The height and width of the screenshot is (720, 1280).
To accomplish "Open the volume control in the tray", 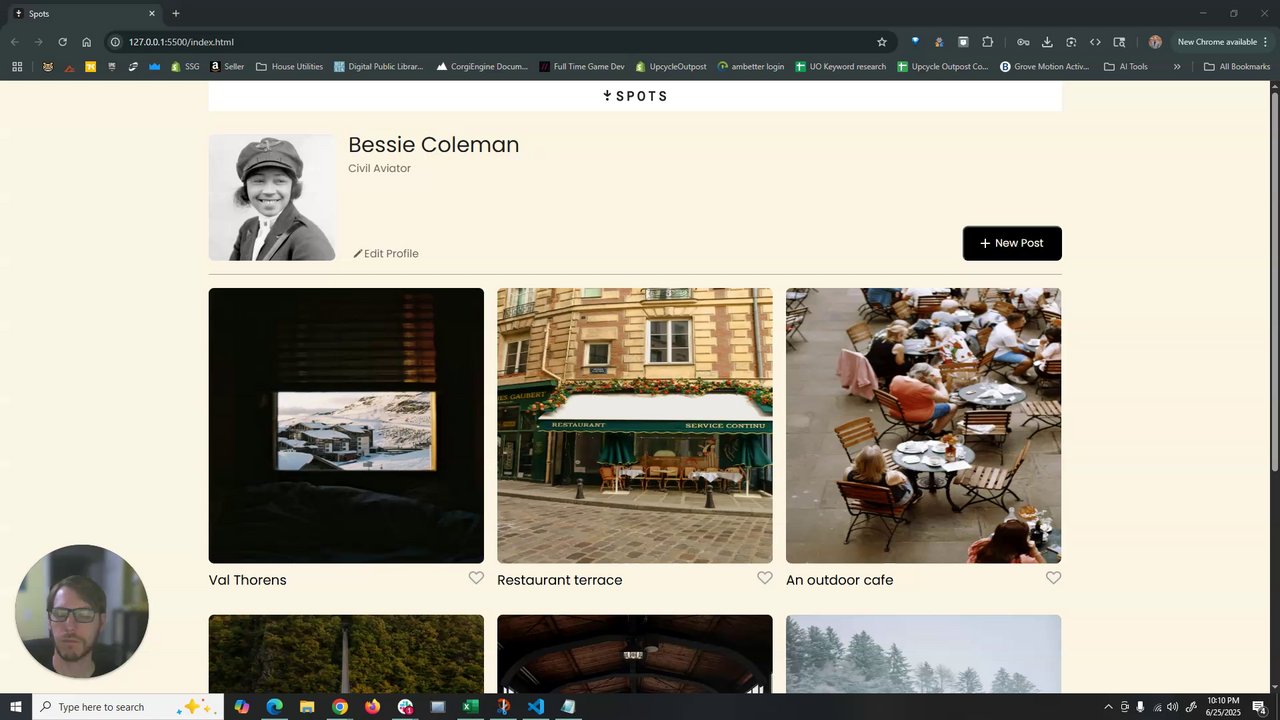I will 1172,707.
